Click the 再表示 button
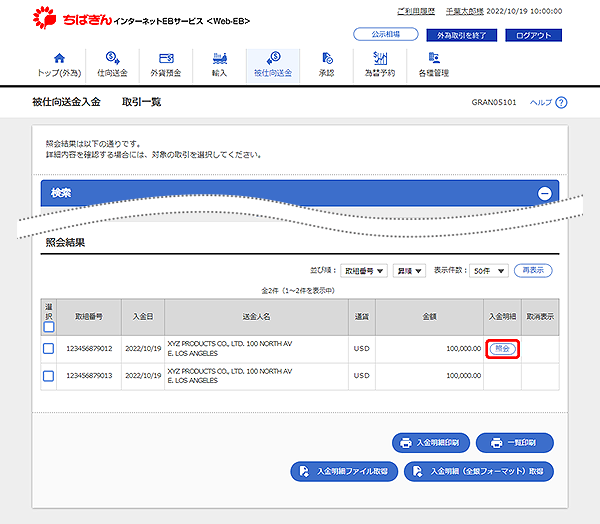This screenshot has width=600, height=524. [x=533, y=270]
